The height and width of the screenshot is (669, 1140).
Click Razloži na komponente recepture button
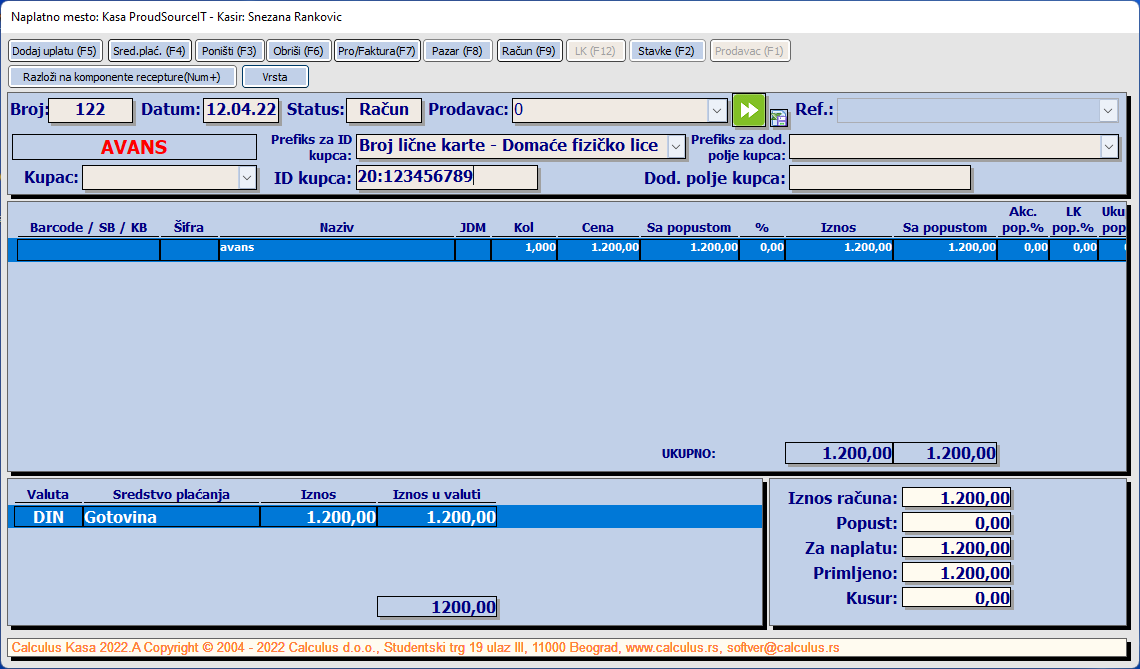pos(122,76)
